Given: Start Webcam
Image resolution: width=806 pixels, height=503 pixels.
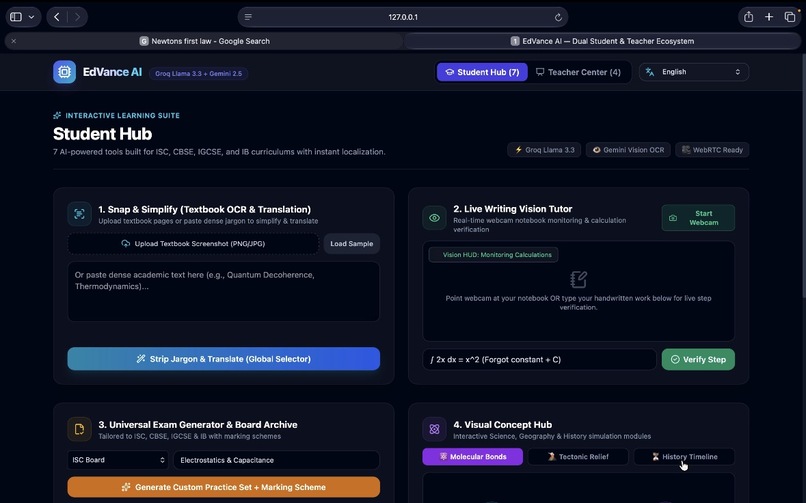Looking at the screenshot, I should point(698,218).
